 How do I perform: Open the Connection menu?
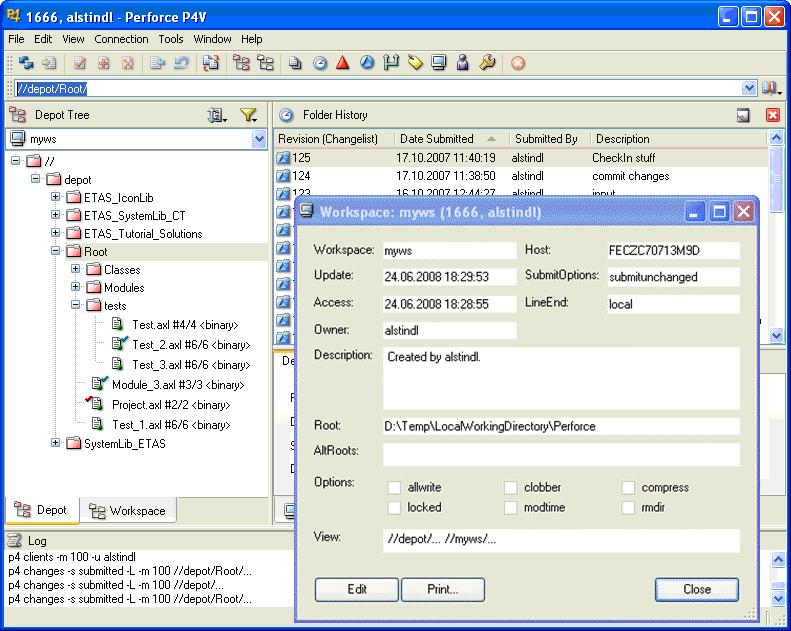(121, 39)
